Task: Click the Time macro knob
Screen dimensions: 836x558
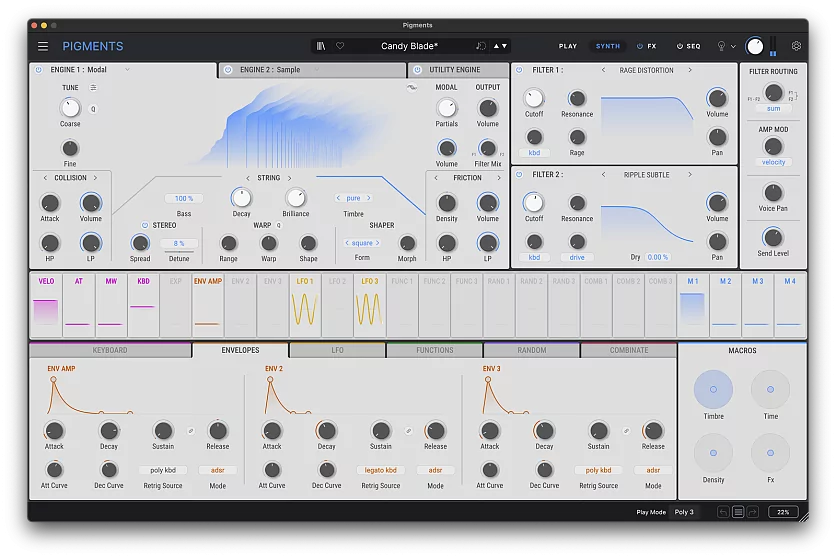Action: click(x=770, y=390)
